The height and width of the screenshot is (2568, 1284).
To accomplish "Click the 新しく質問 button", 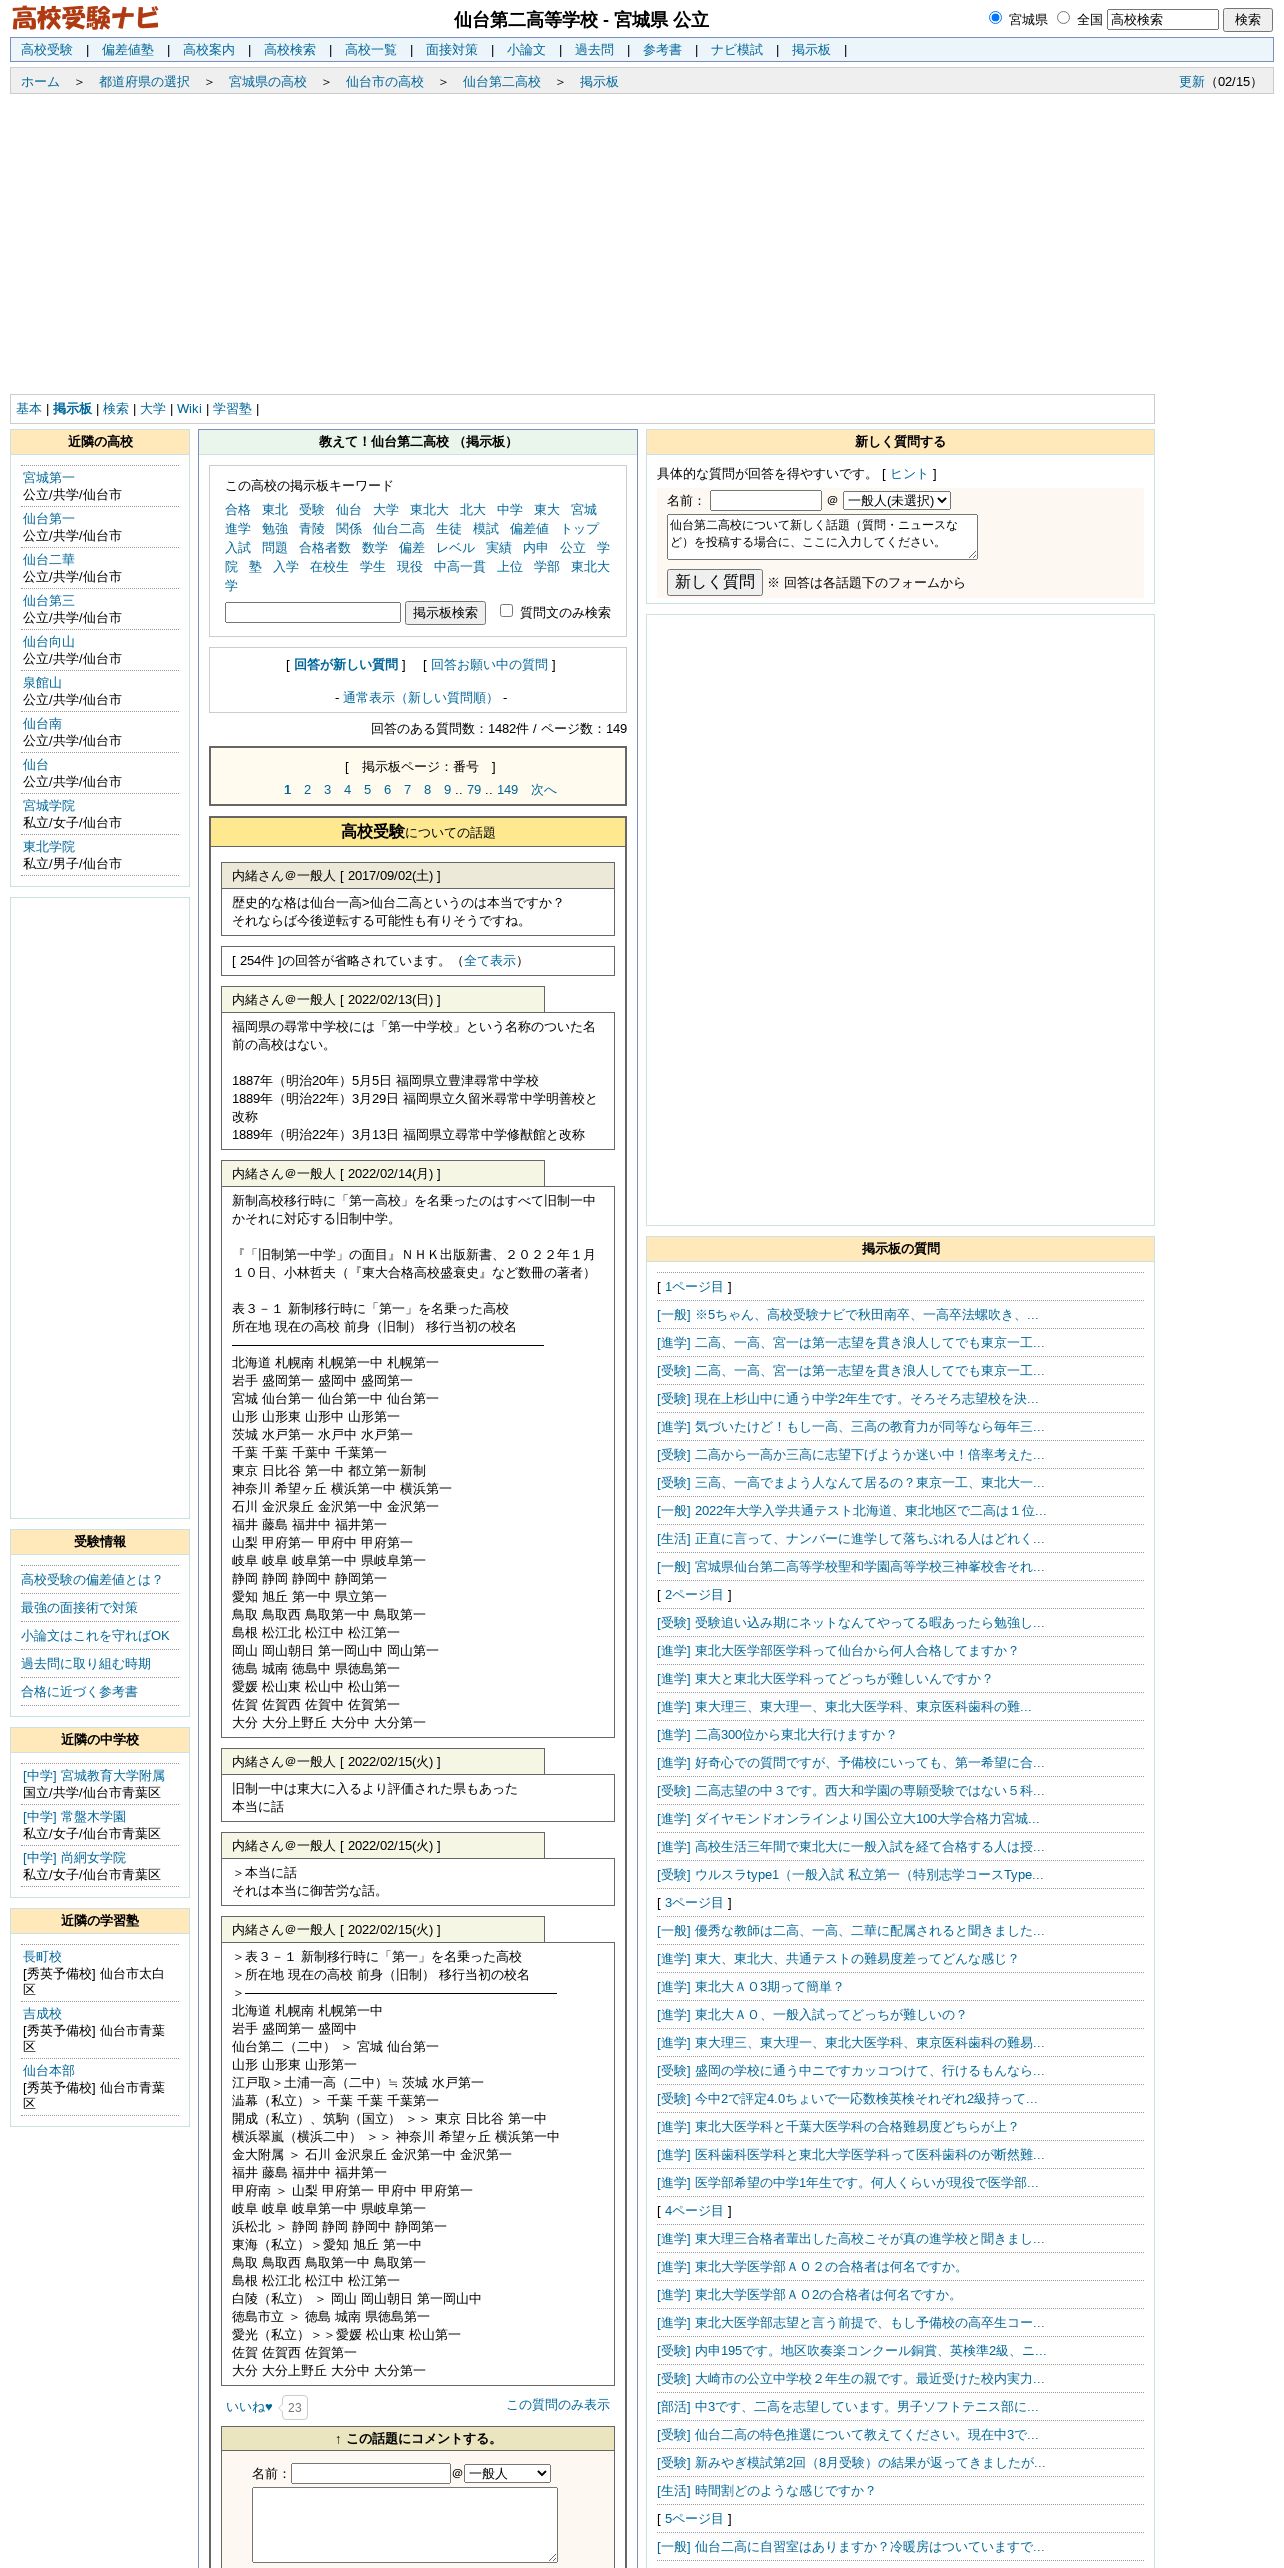I will pyautogui.click(x=715, y=582).
